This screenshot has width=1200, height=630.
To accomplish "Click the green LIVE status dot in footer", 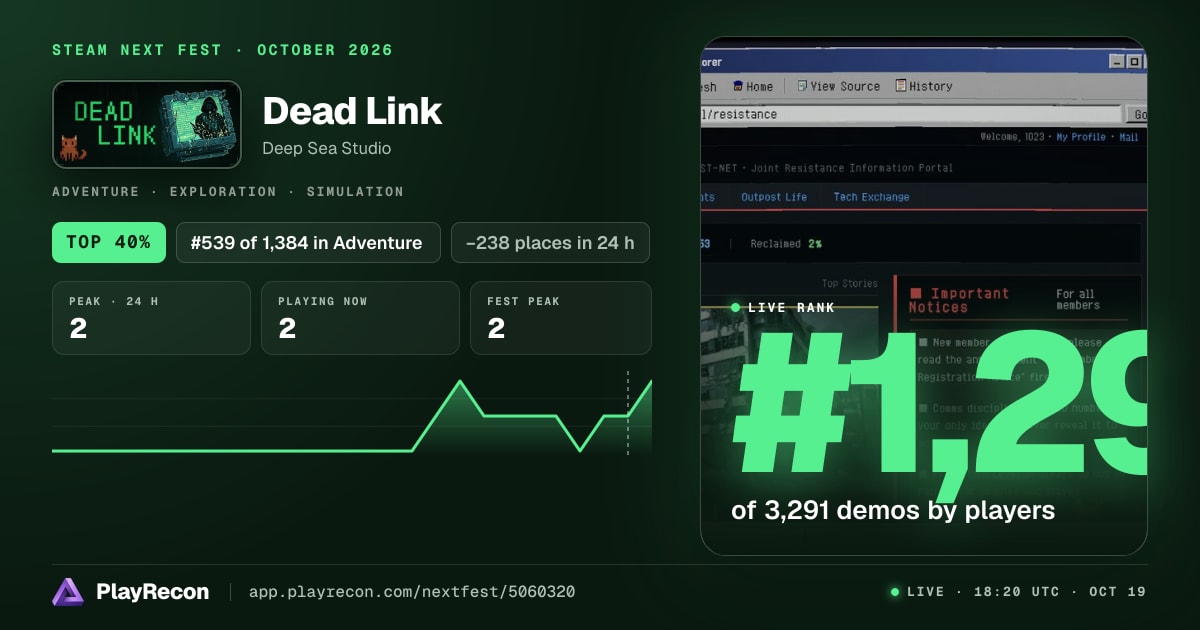I will (895, 592).
